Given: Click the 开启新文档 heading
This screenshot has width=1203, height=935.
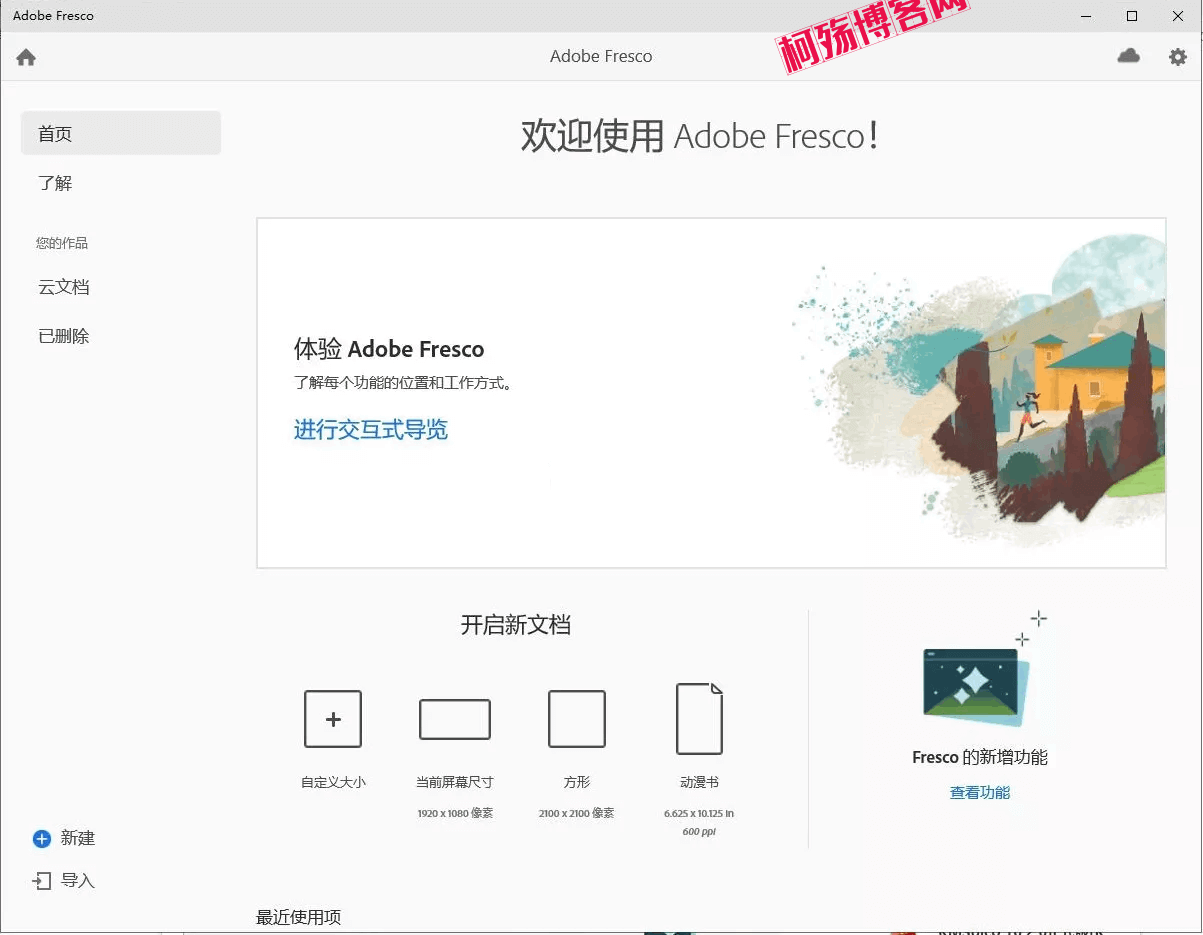Looking at the screenshot, I should pyautogui.click(x=516, y=625).
